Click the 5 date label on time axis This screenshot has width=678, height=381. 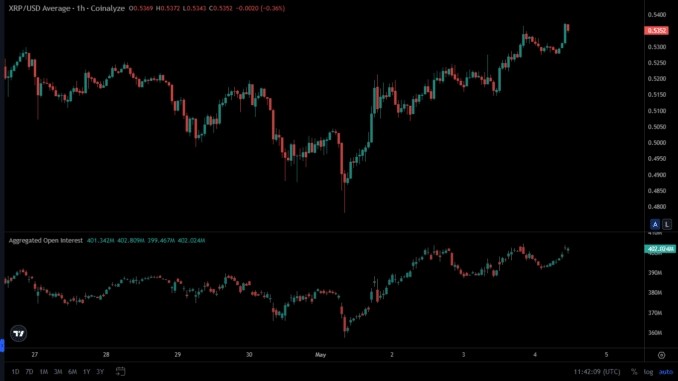click(606, 355)
